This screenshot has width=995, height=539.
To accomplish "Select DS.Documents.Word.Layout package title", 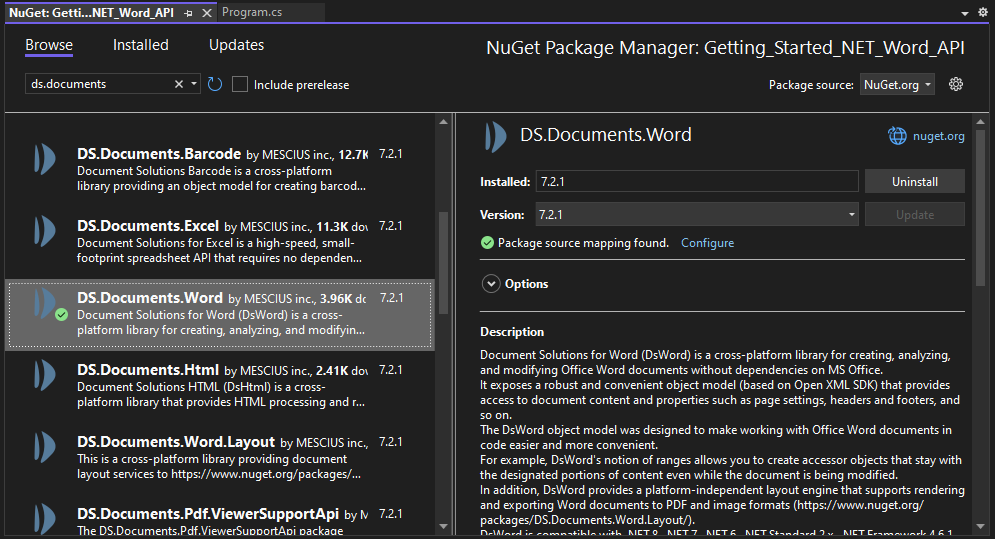I will click(176, 442).
